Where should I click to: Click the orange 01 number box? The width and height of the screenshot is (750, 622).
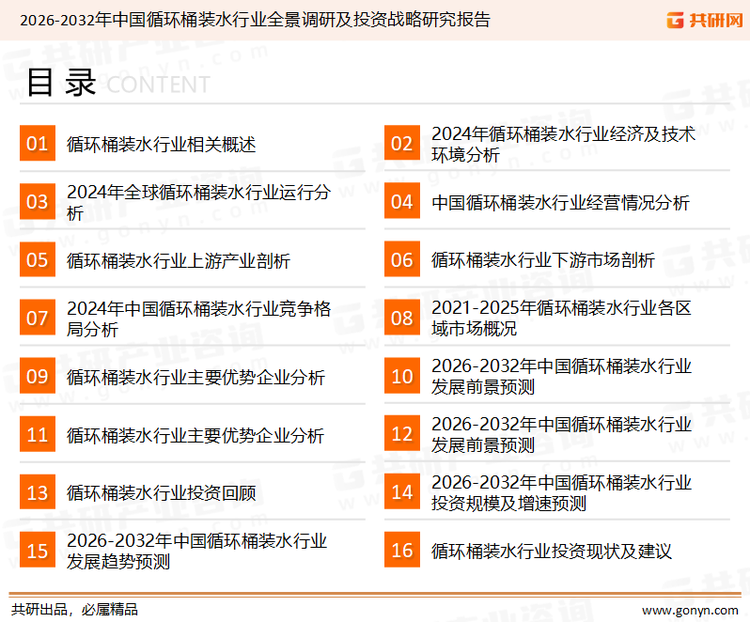(37, 143)
